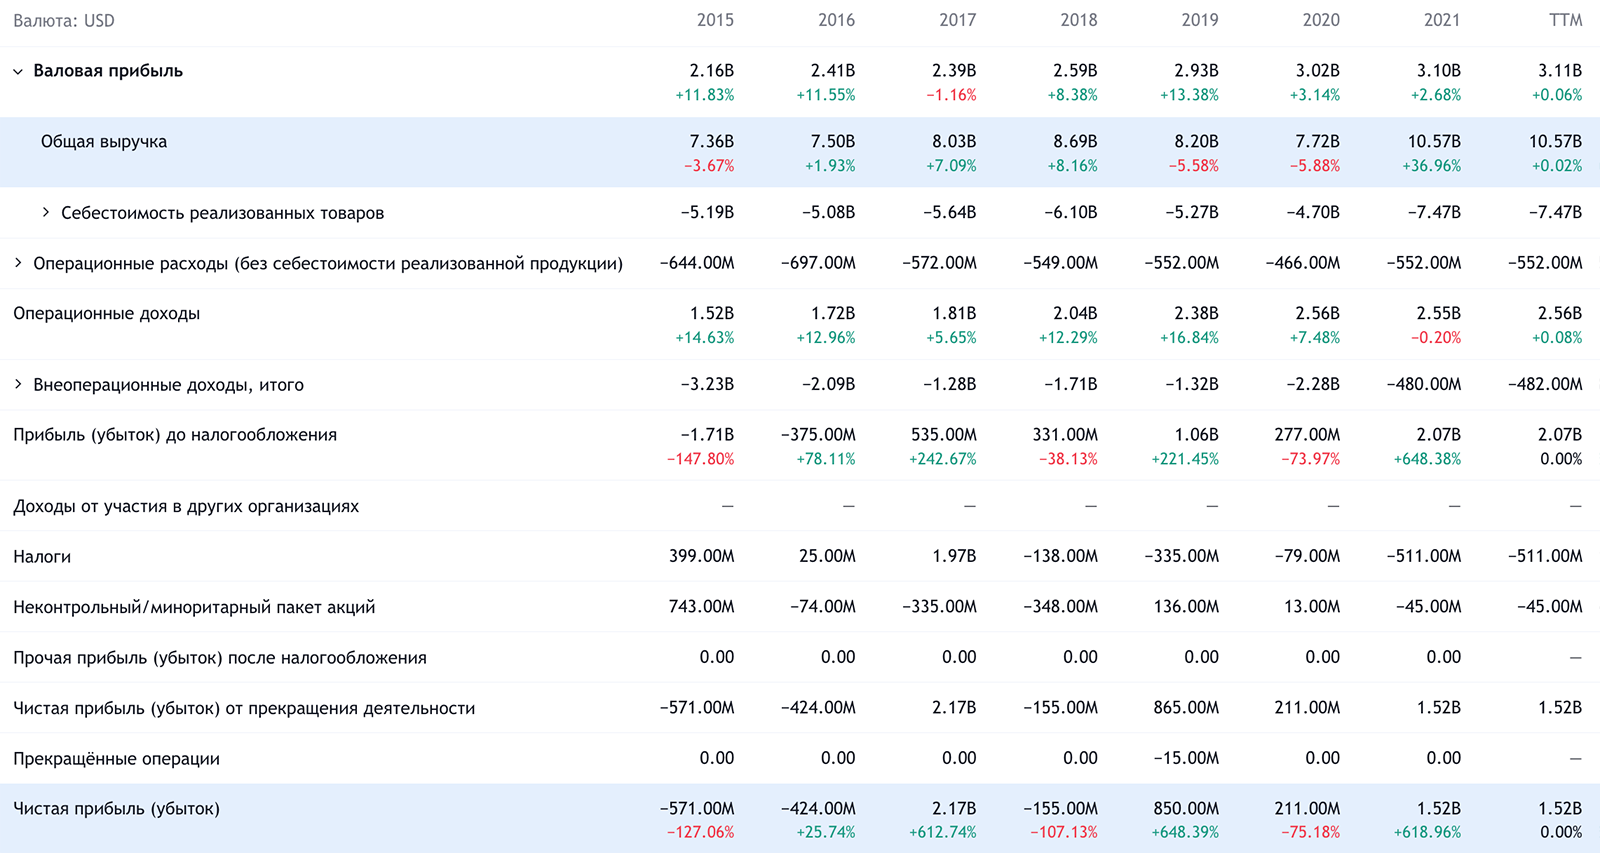Select Неконтрольный/миноритарный пакет акций label
The height and width of the screenshot is (853, 1600).
[194, 607]
